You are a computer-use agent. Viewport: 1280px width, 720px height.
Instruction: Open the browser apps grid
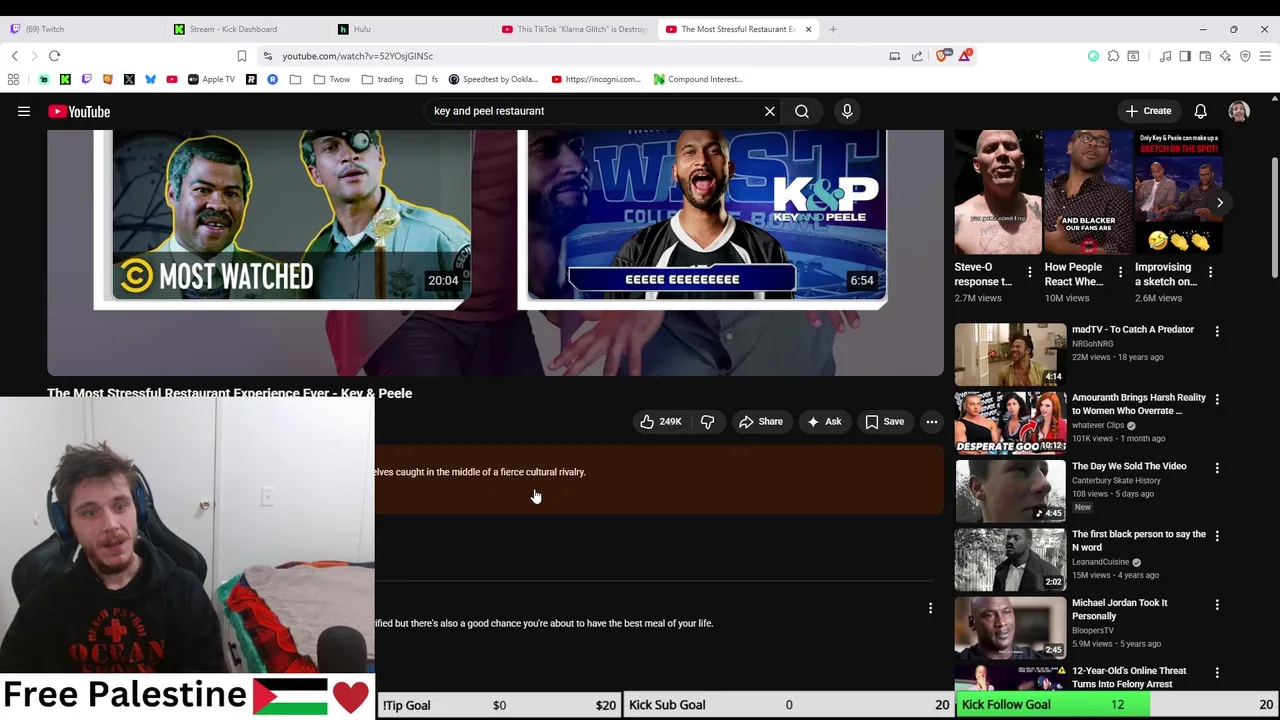(x=14, y=79)
